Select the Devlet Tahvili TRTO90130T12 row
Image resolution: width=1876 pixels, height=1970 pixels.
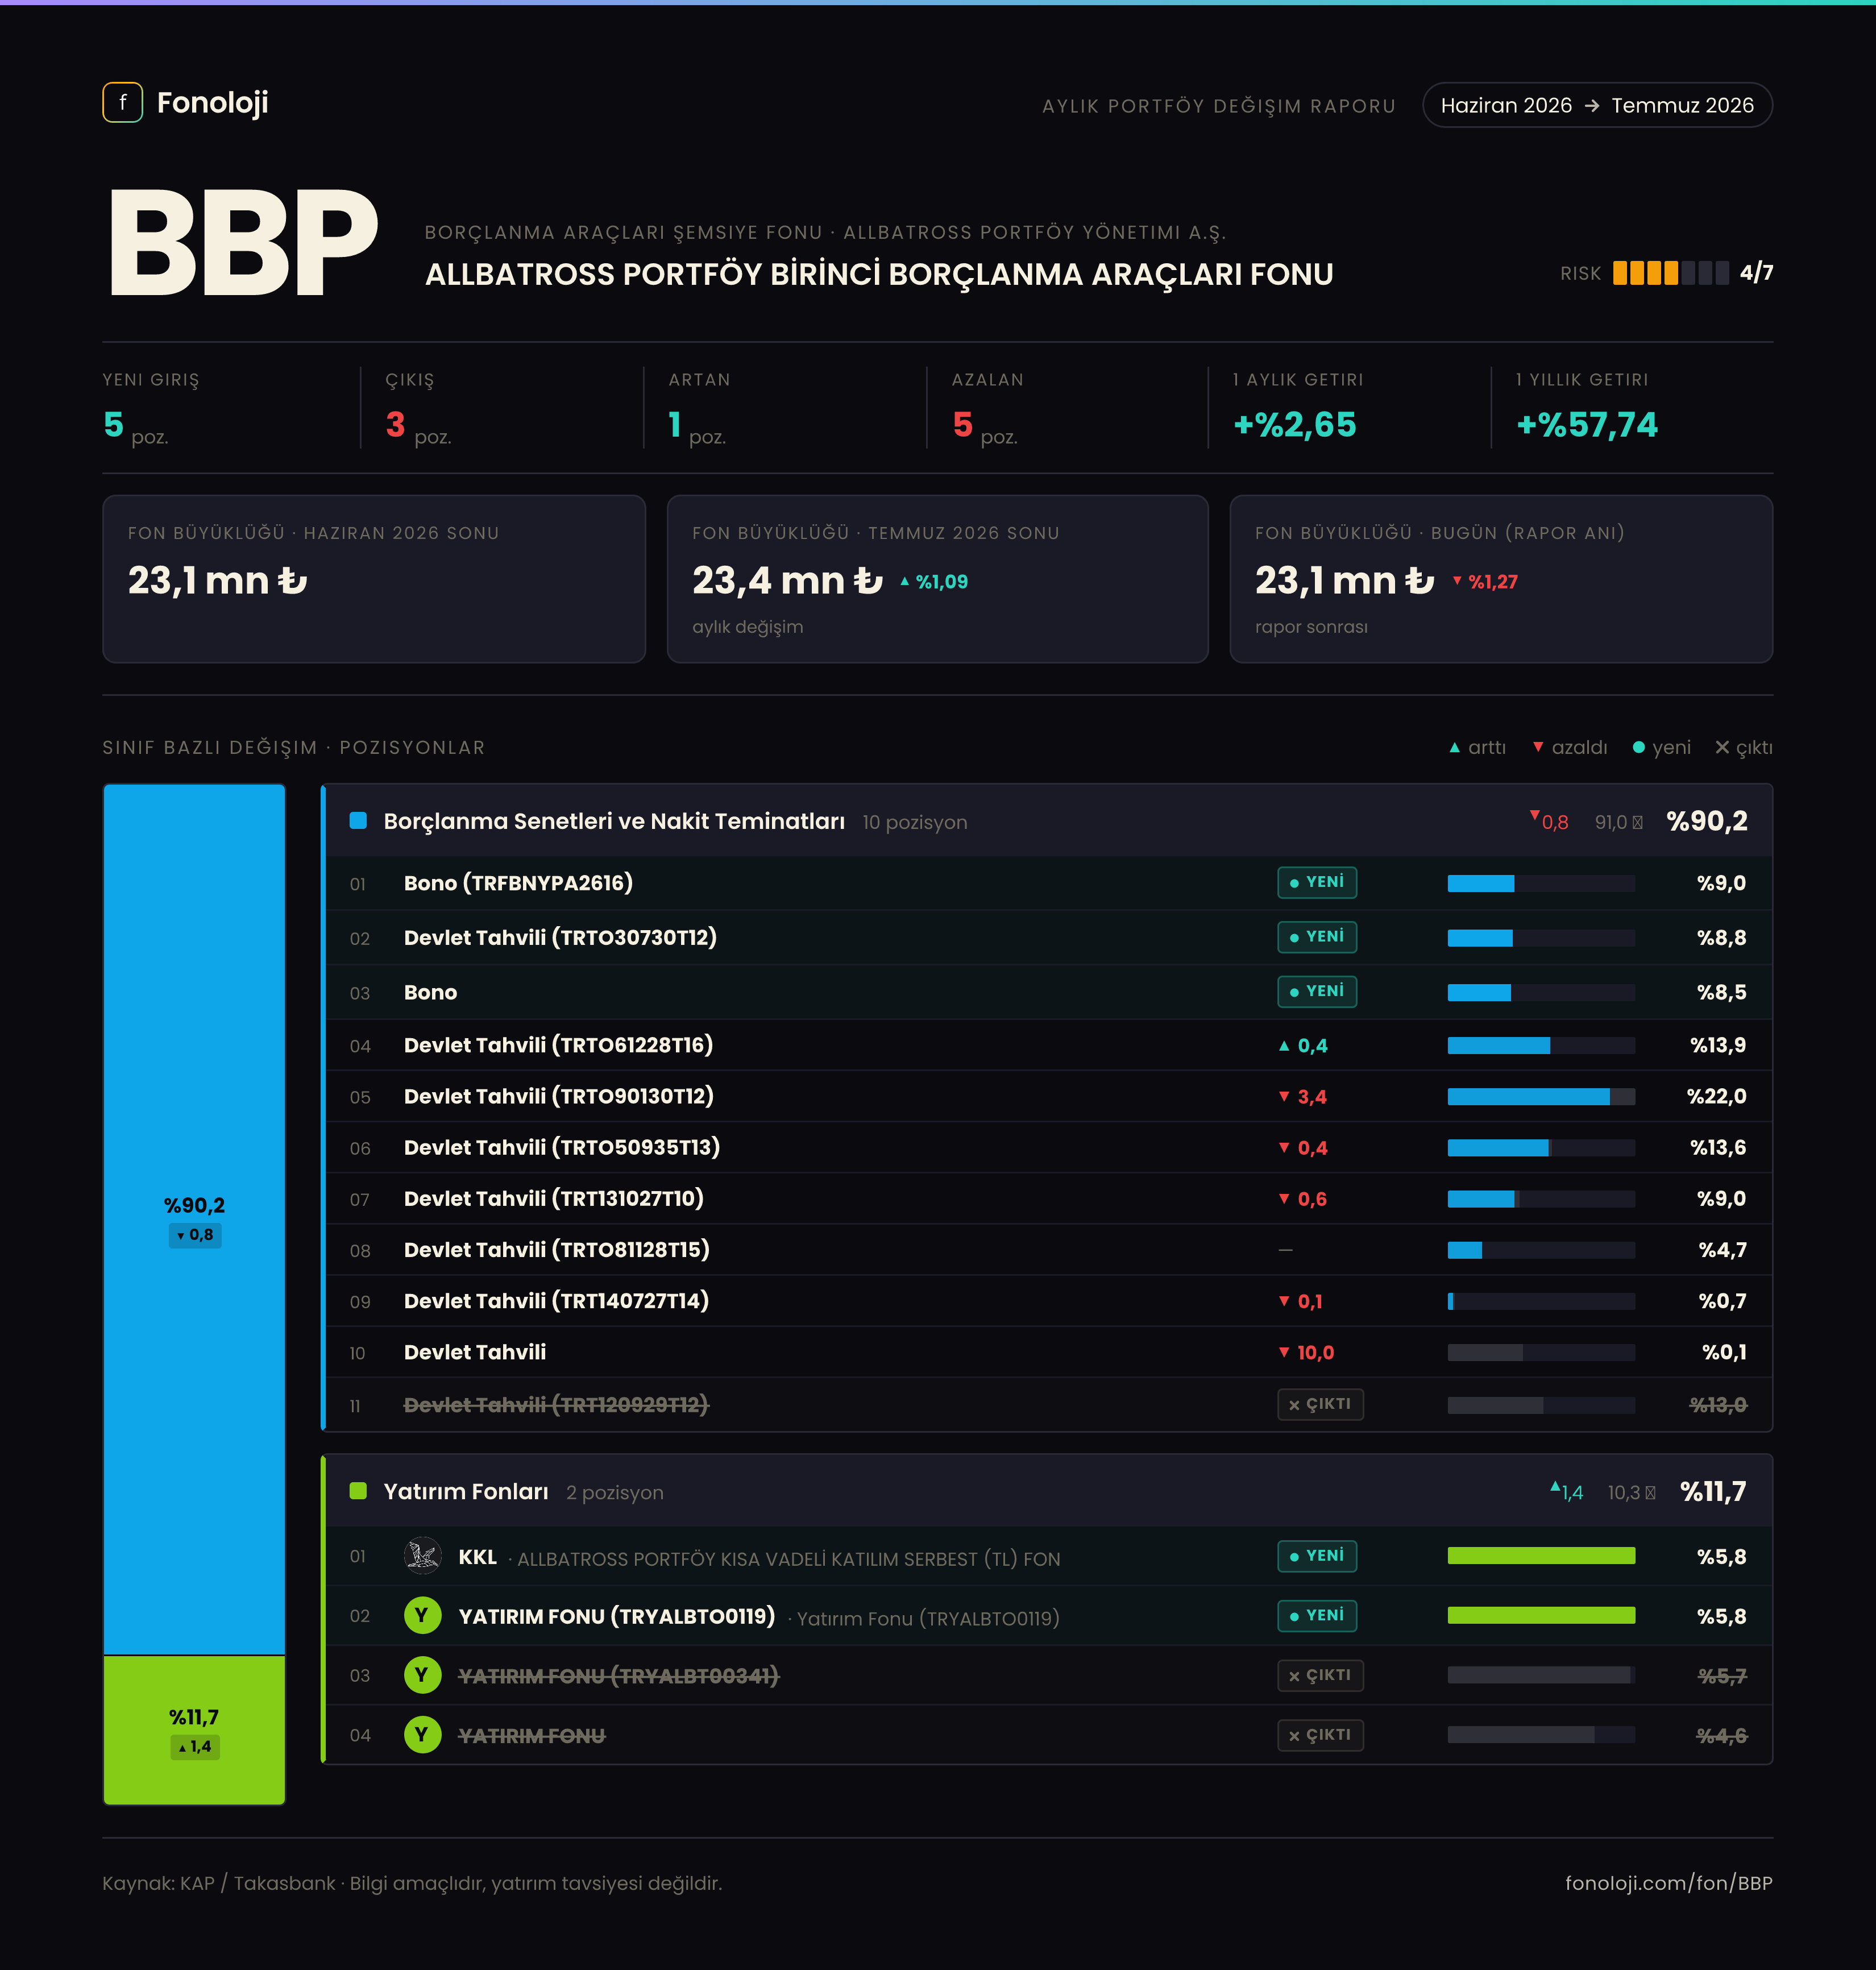click(x=1048, y=1096)
